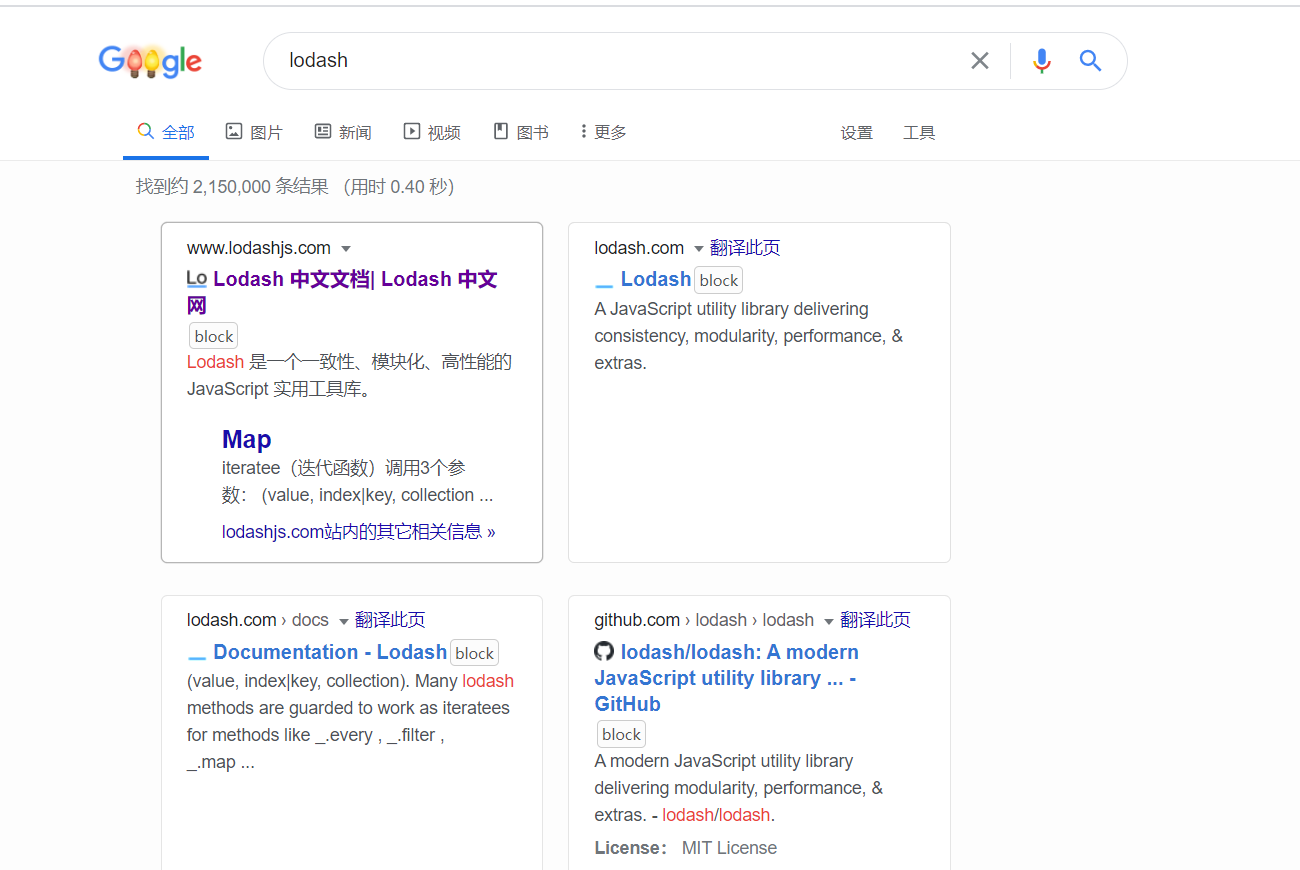Expand the dropdown next to lodash.com › docs

(343, 620)
